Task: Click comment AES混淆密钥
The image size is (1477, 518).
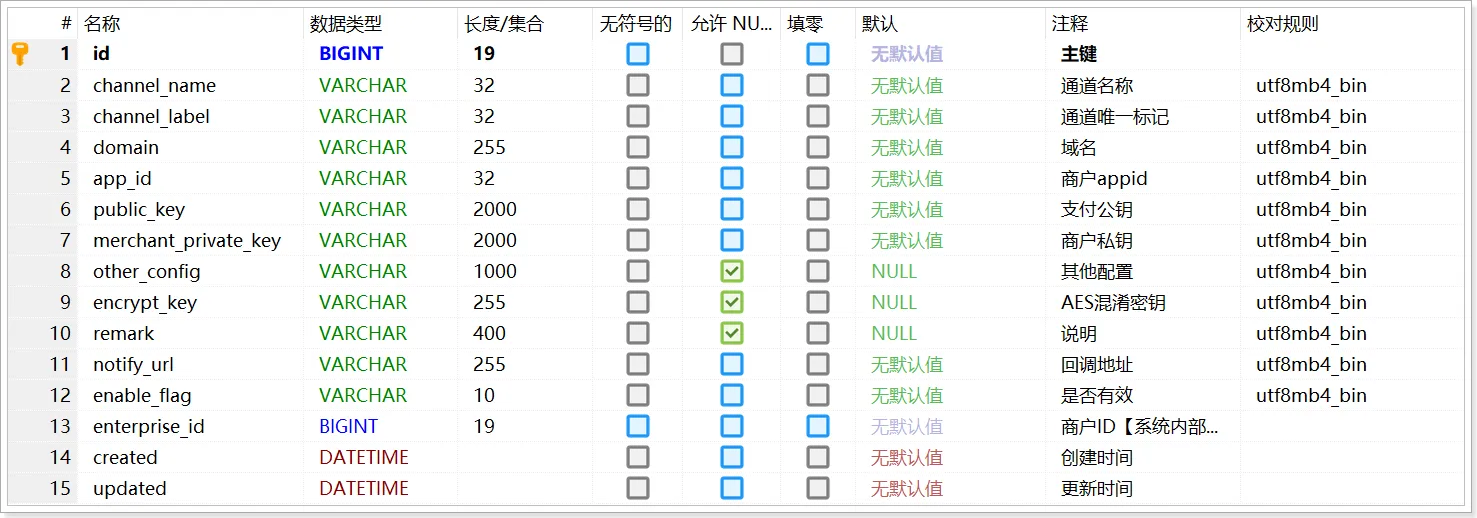Action: (1113, 302)
